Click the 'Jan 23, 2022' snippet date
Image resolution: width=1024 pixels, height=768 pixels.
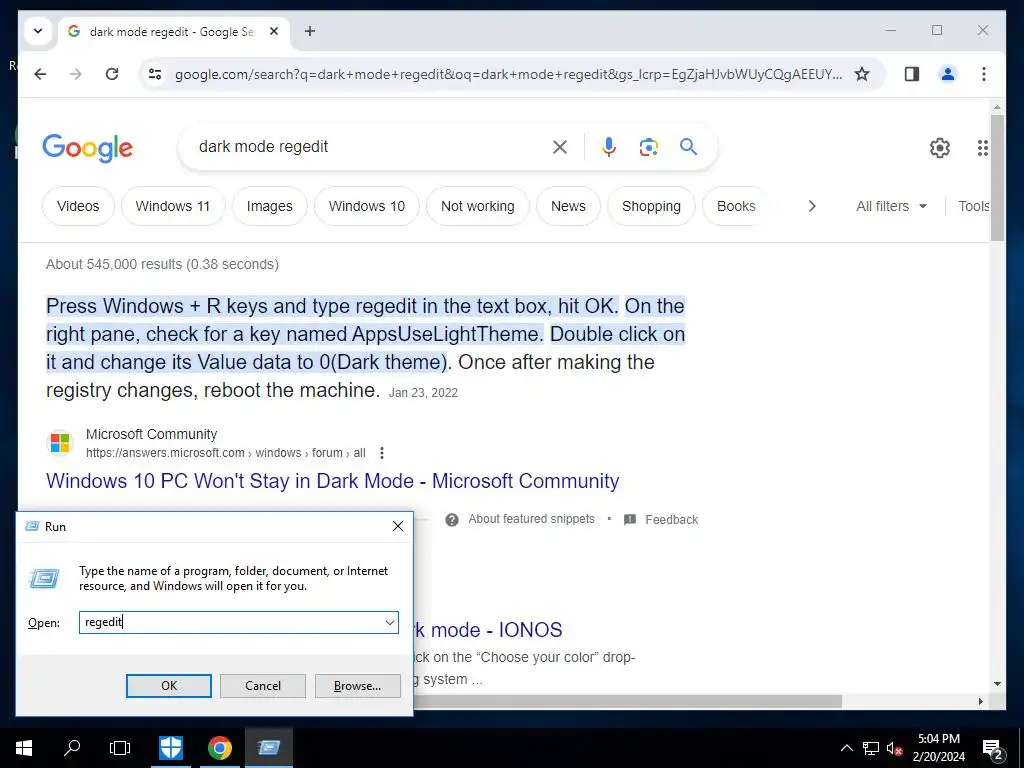click(x=423, y=393)
